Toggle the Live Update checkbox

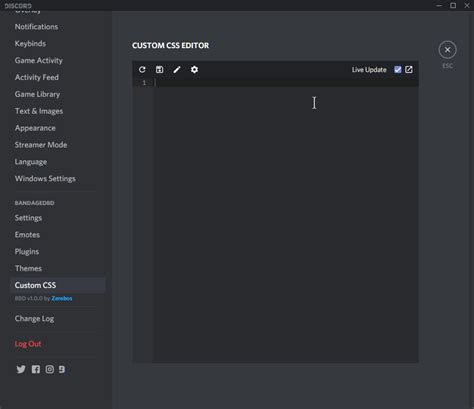coord(398,69)
